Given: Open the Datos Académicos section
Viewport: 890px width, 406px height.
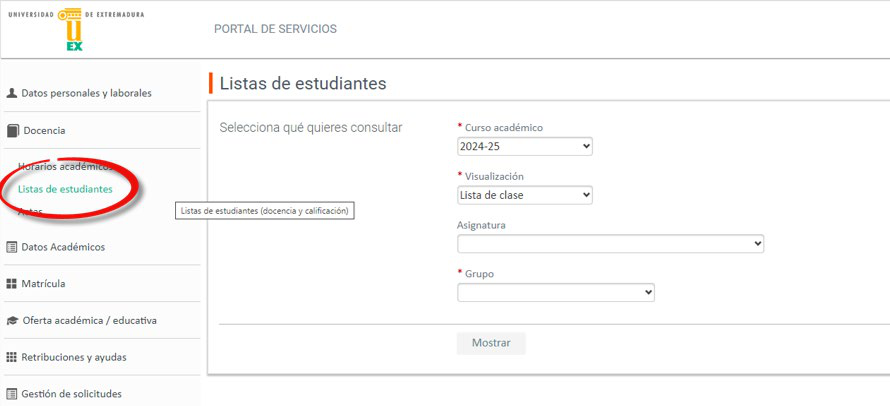Looking at the screenshot, I should point(63,247).
